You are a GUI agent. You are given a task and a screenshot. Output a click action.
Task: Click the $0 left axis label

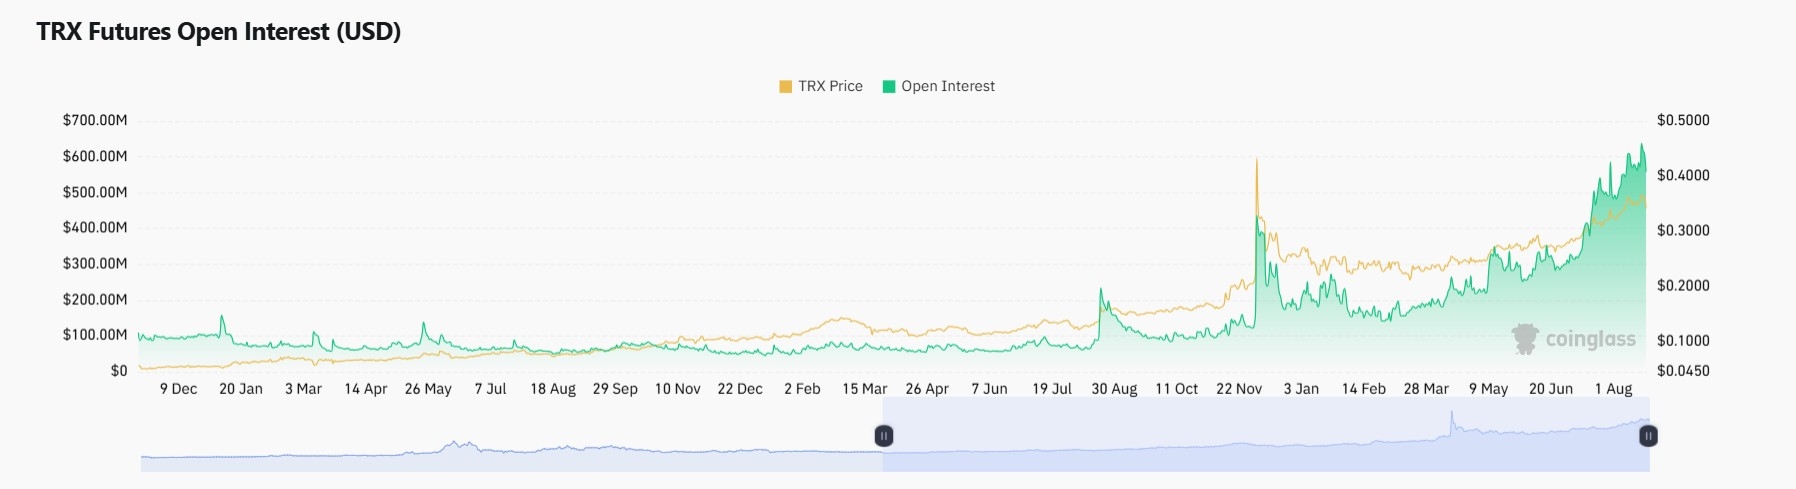click(119, 371)
